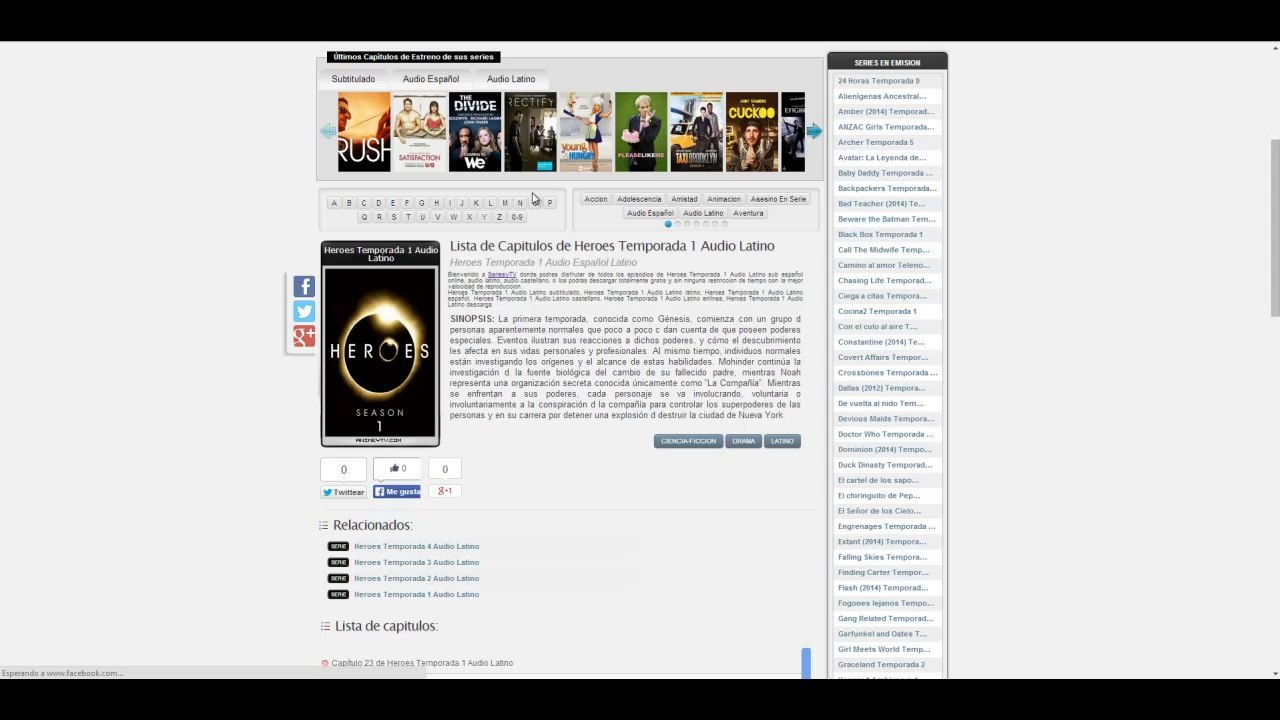Open related Heroes Temporada 1 Audio Latino link

click(416, 594)
